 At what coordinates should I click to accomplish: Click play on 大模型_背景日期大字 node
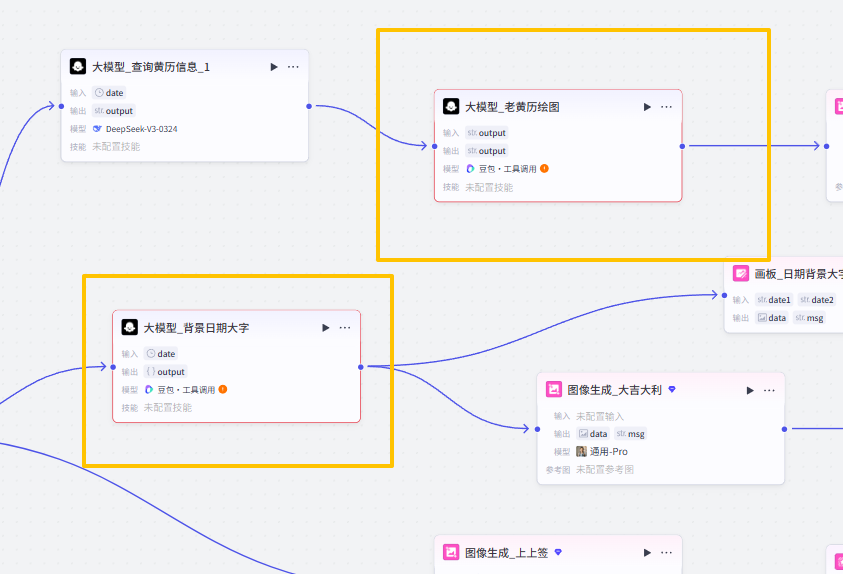[325, 328]
